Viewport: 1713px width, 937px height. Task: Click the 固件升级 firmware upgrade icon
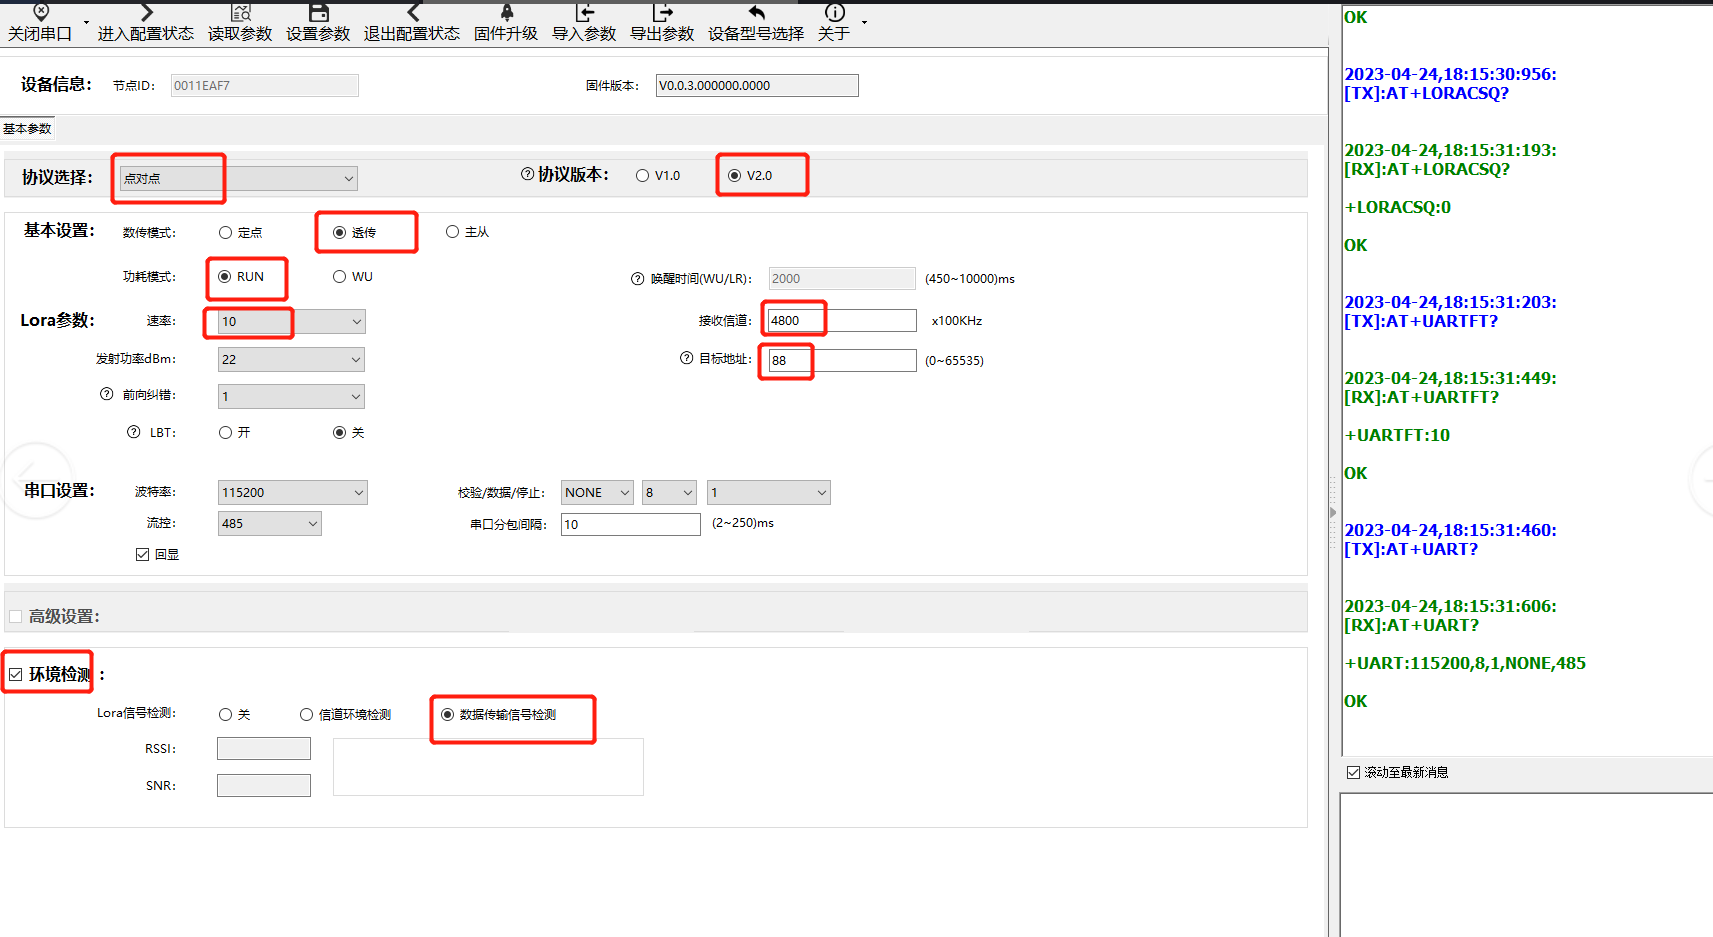[506, 13]
